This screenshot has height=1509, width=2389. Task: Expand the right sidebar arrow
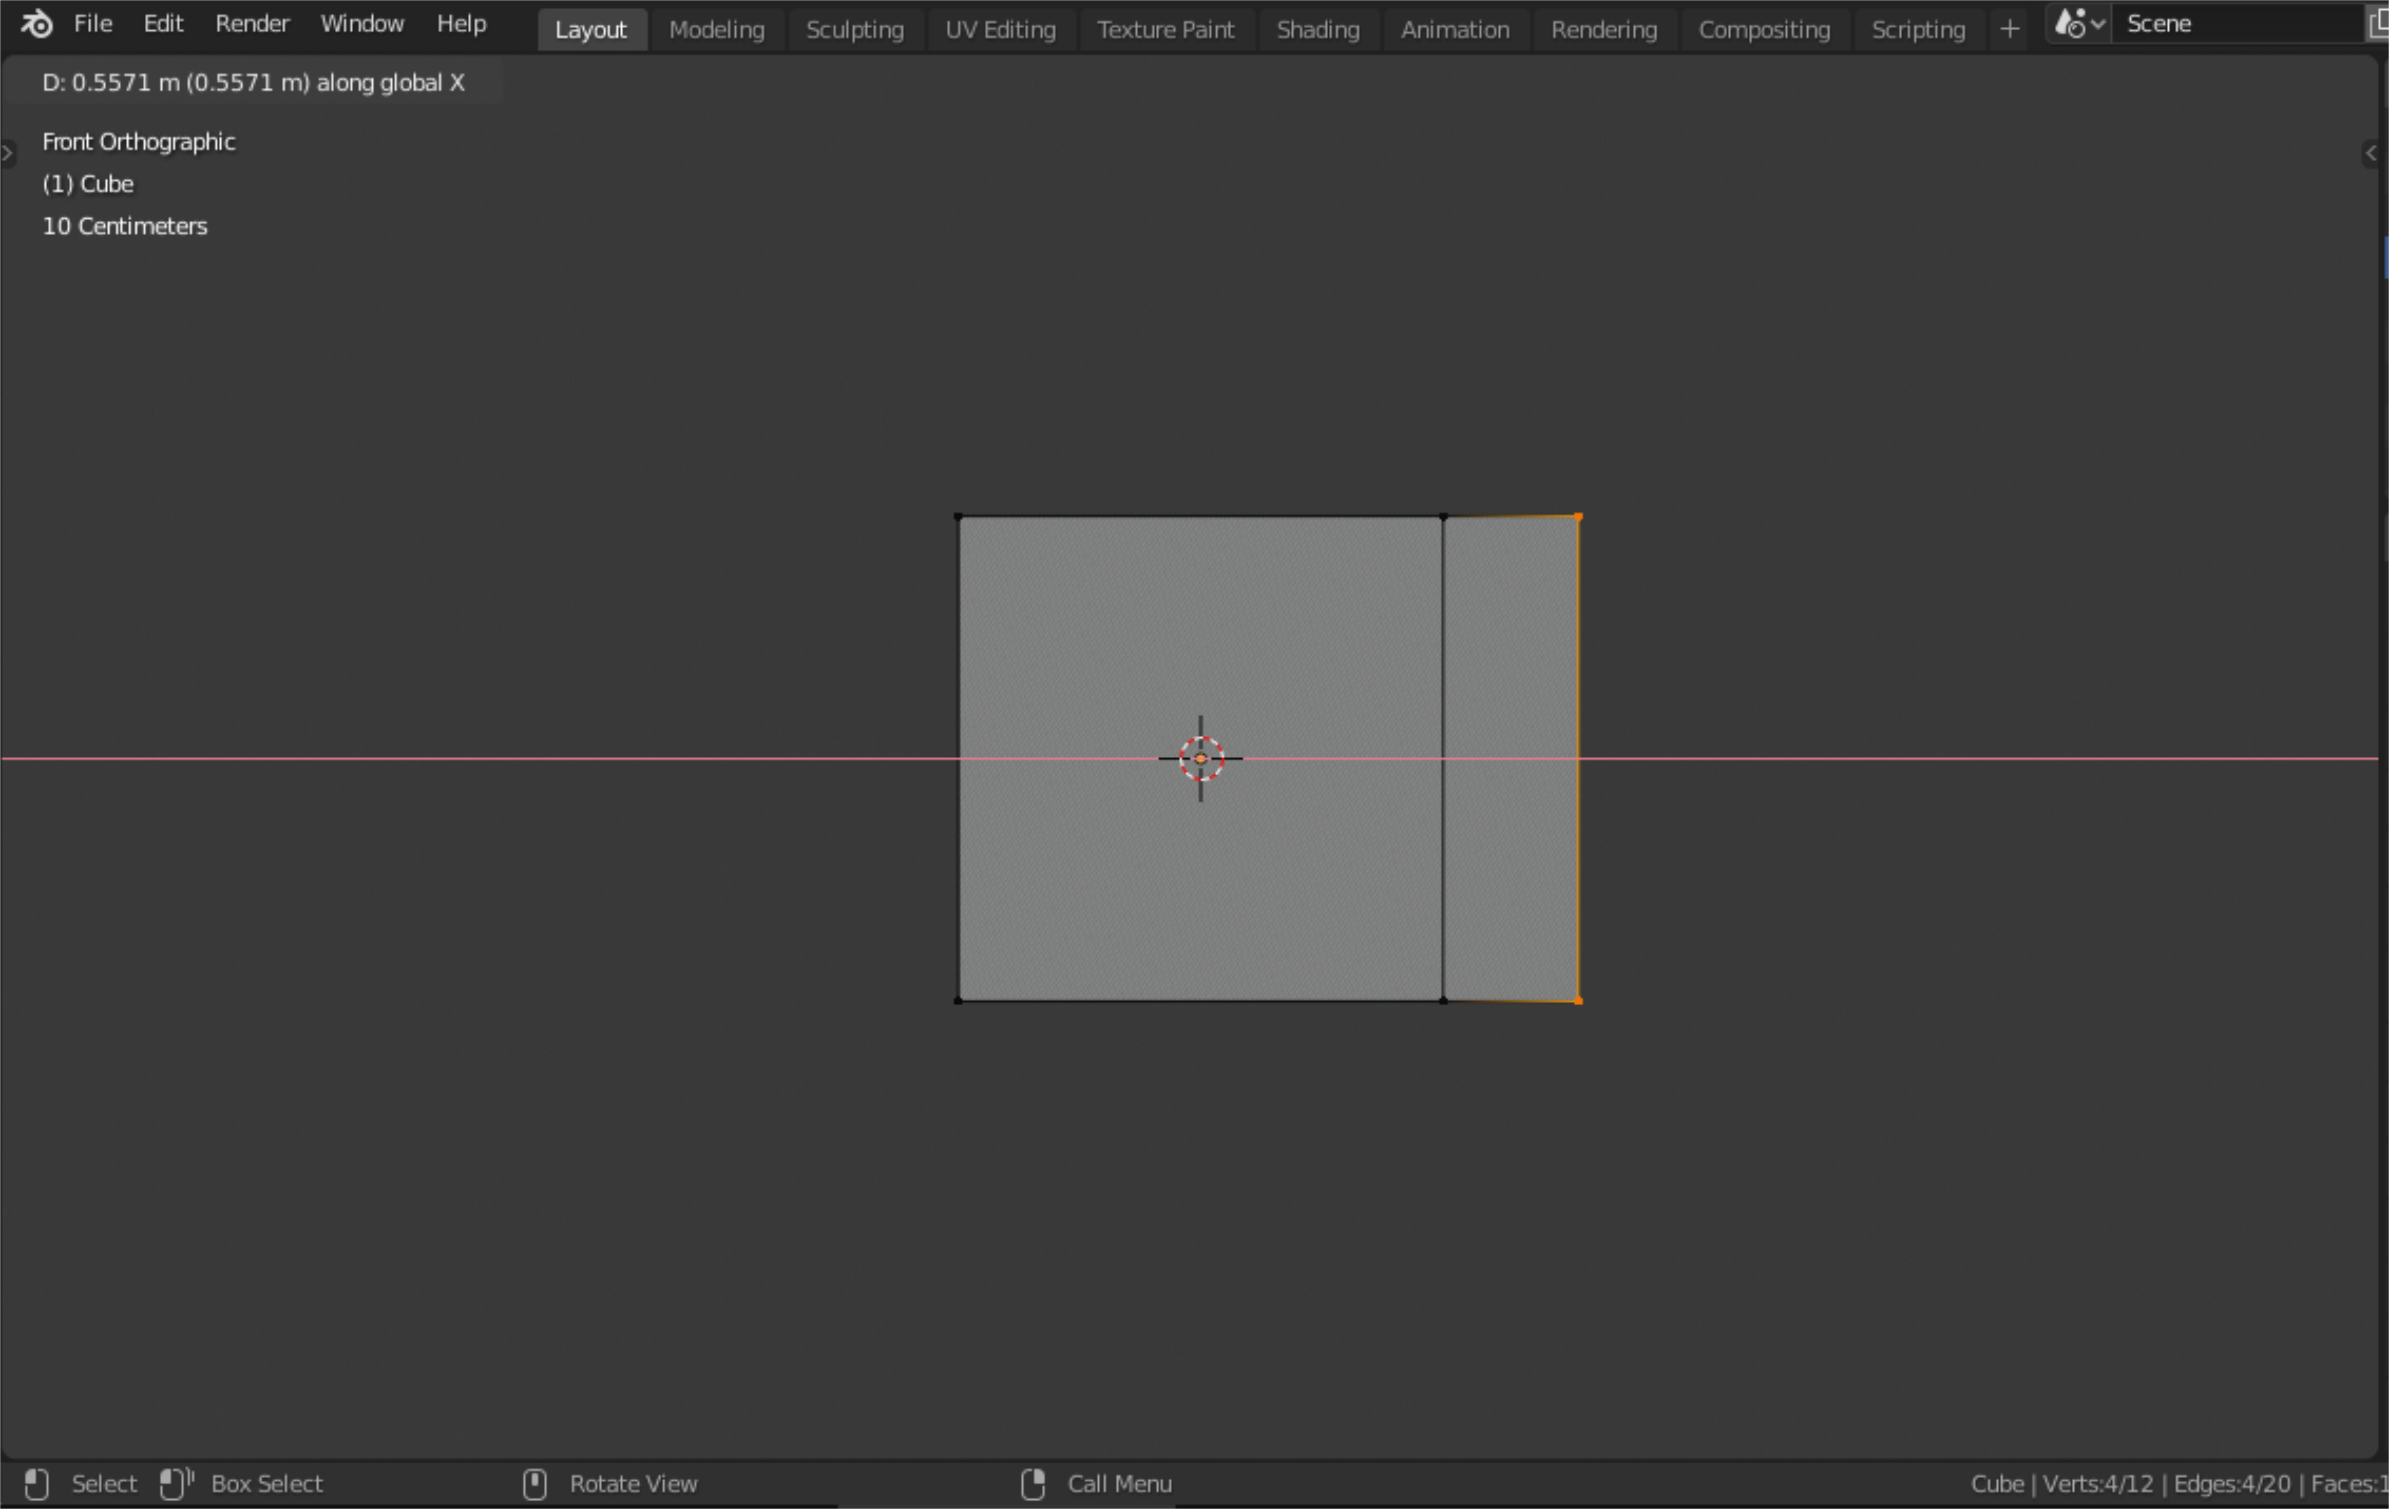tap(2372, 153)
